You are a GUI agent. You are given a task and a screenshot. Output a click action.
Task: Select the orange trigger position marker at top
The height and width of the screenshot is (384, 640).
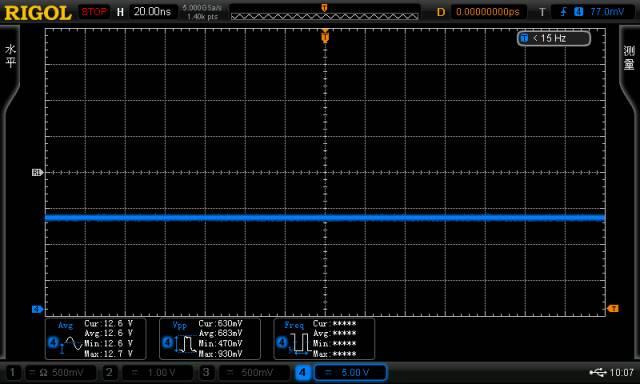pos(325,38)
